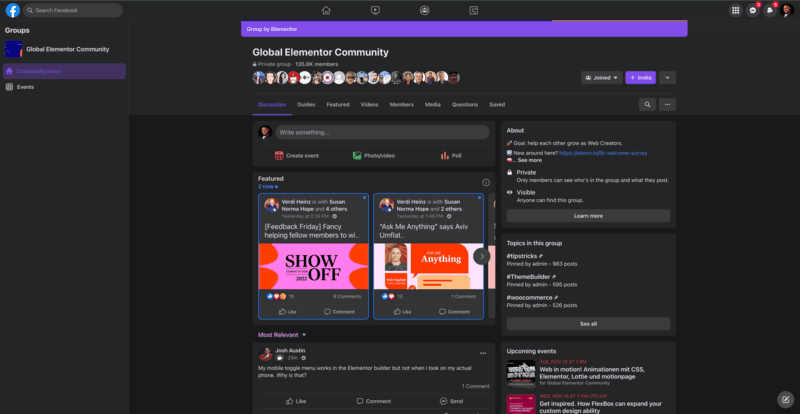The image size is (800, 414).
Task: Open the Joined dropdown button
Action: (602, 78)
